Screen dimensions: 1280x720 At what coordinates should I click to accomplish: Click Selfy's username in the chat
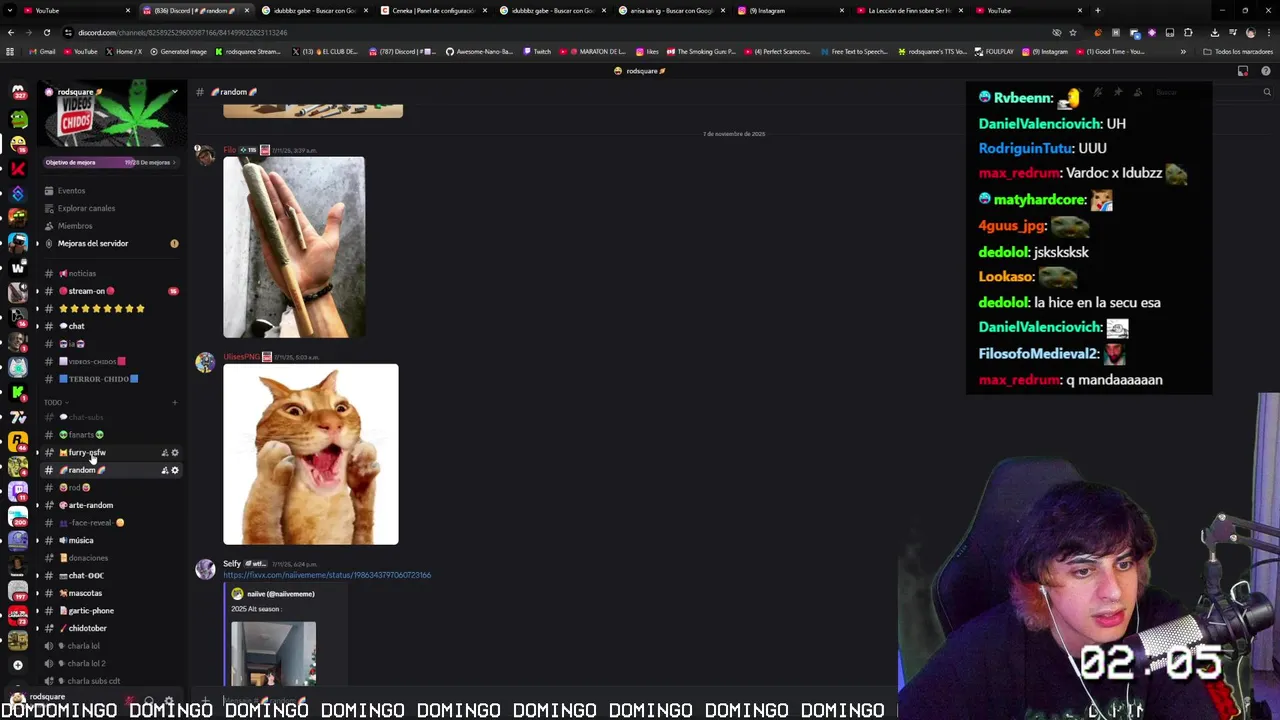(232, 564)
